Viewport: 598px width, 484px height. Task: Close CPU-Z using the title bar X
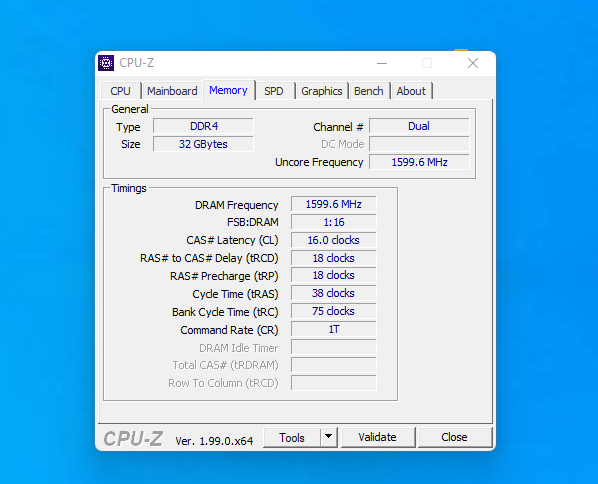point(473,63)
